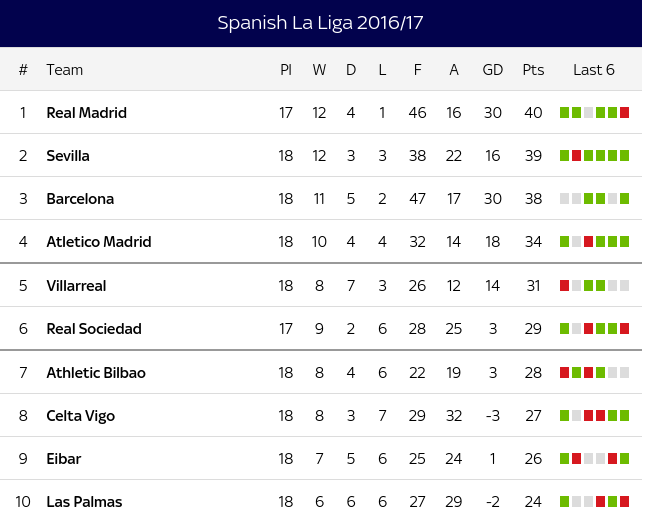Click the Pts column header
659x522 pixels.
click(x=533, y=70)
